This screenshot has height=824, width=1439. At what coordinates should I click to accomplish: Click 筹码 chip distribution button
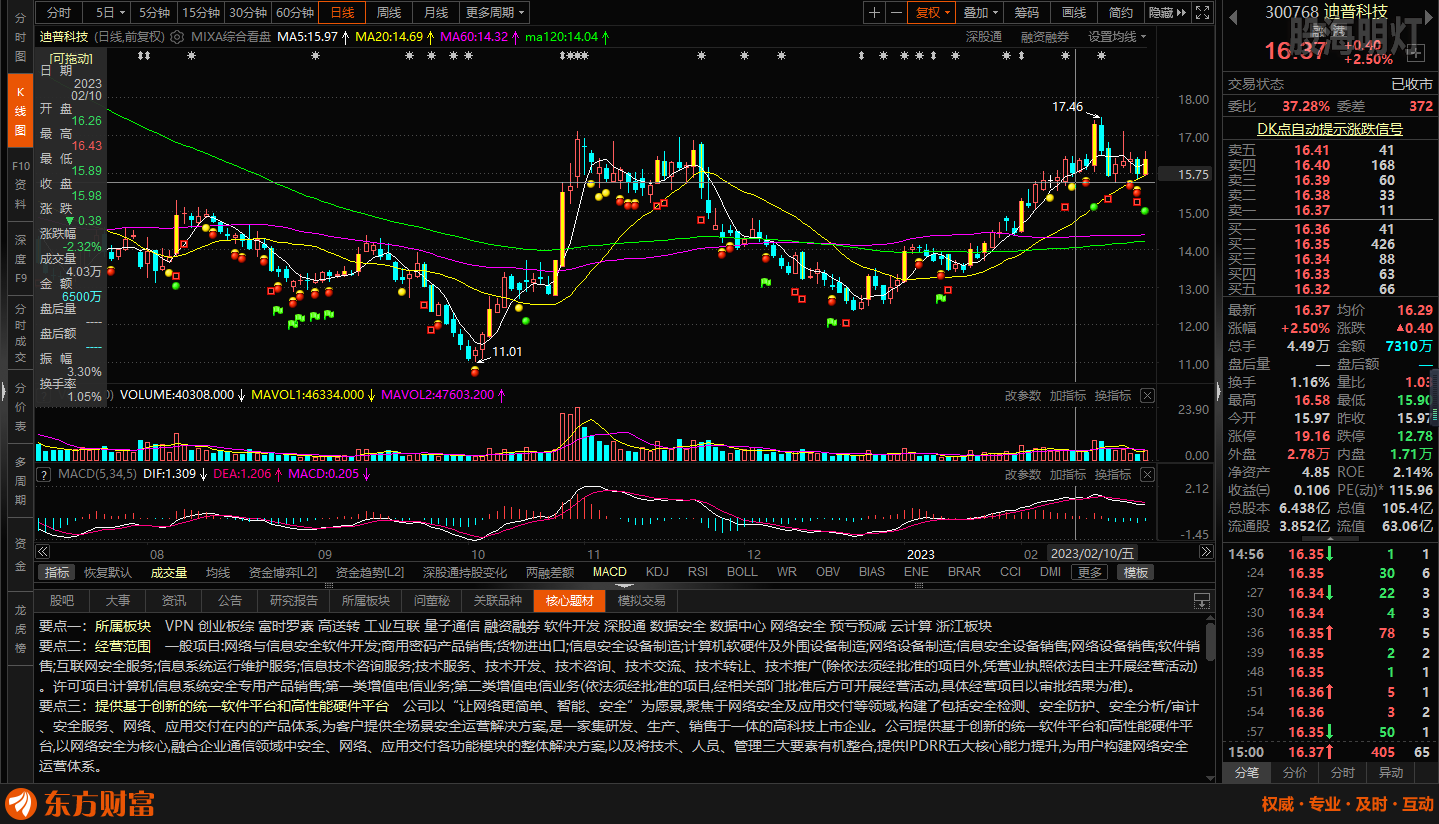(1027, 13)
